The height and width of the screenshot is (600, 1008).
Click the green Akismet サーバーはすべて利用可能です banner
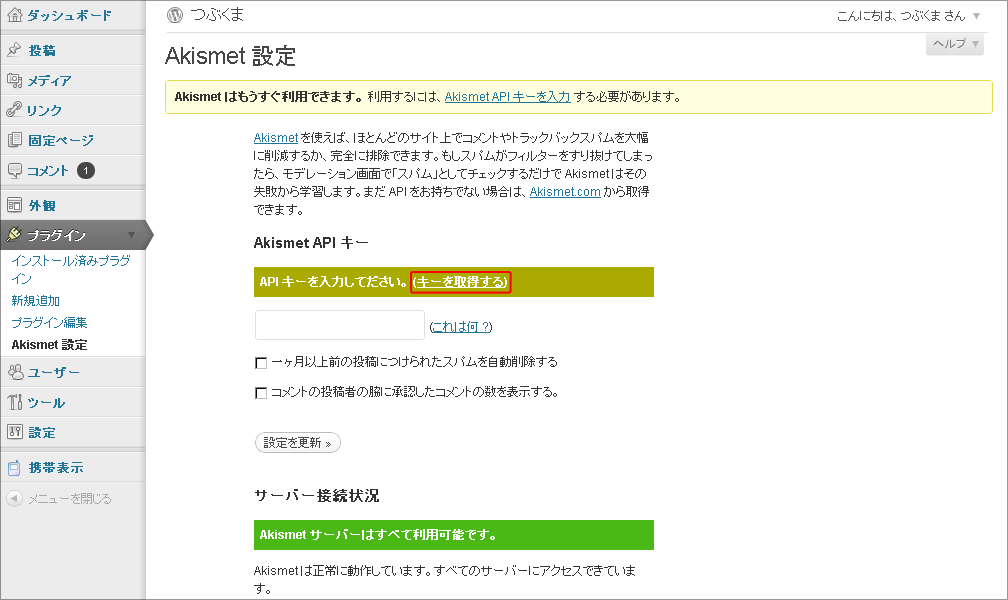(454, 535)
